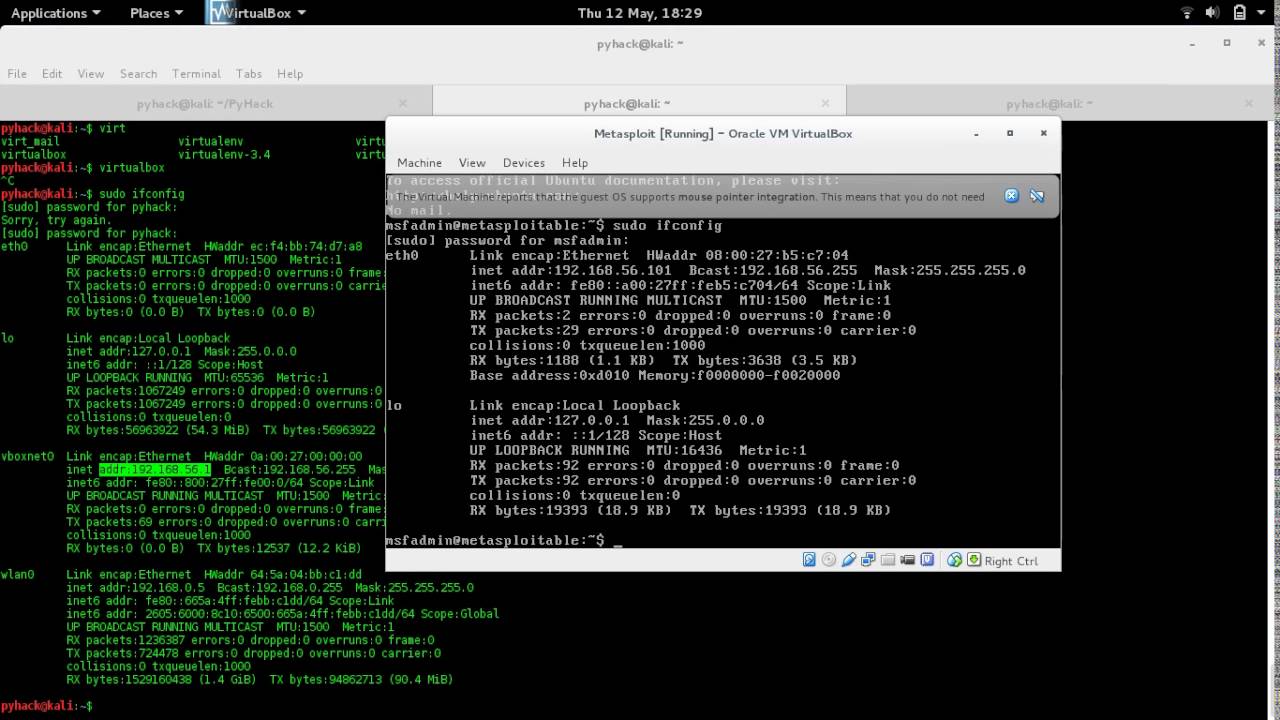This screenshot has width=1280, height=720.
Task: Open the clock showing Thu 12 May, 18:29
Action: (x=640, y=13)
